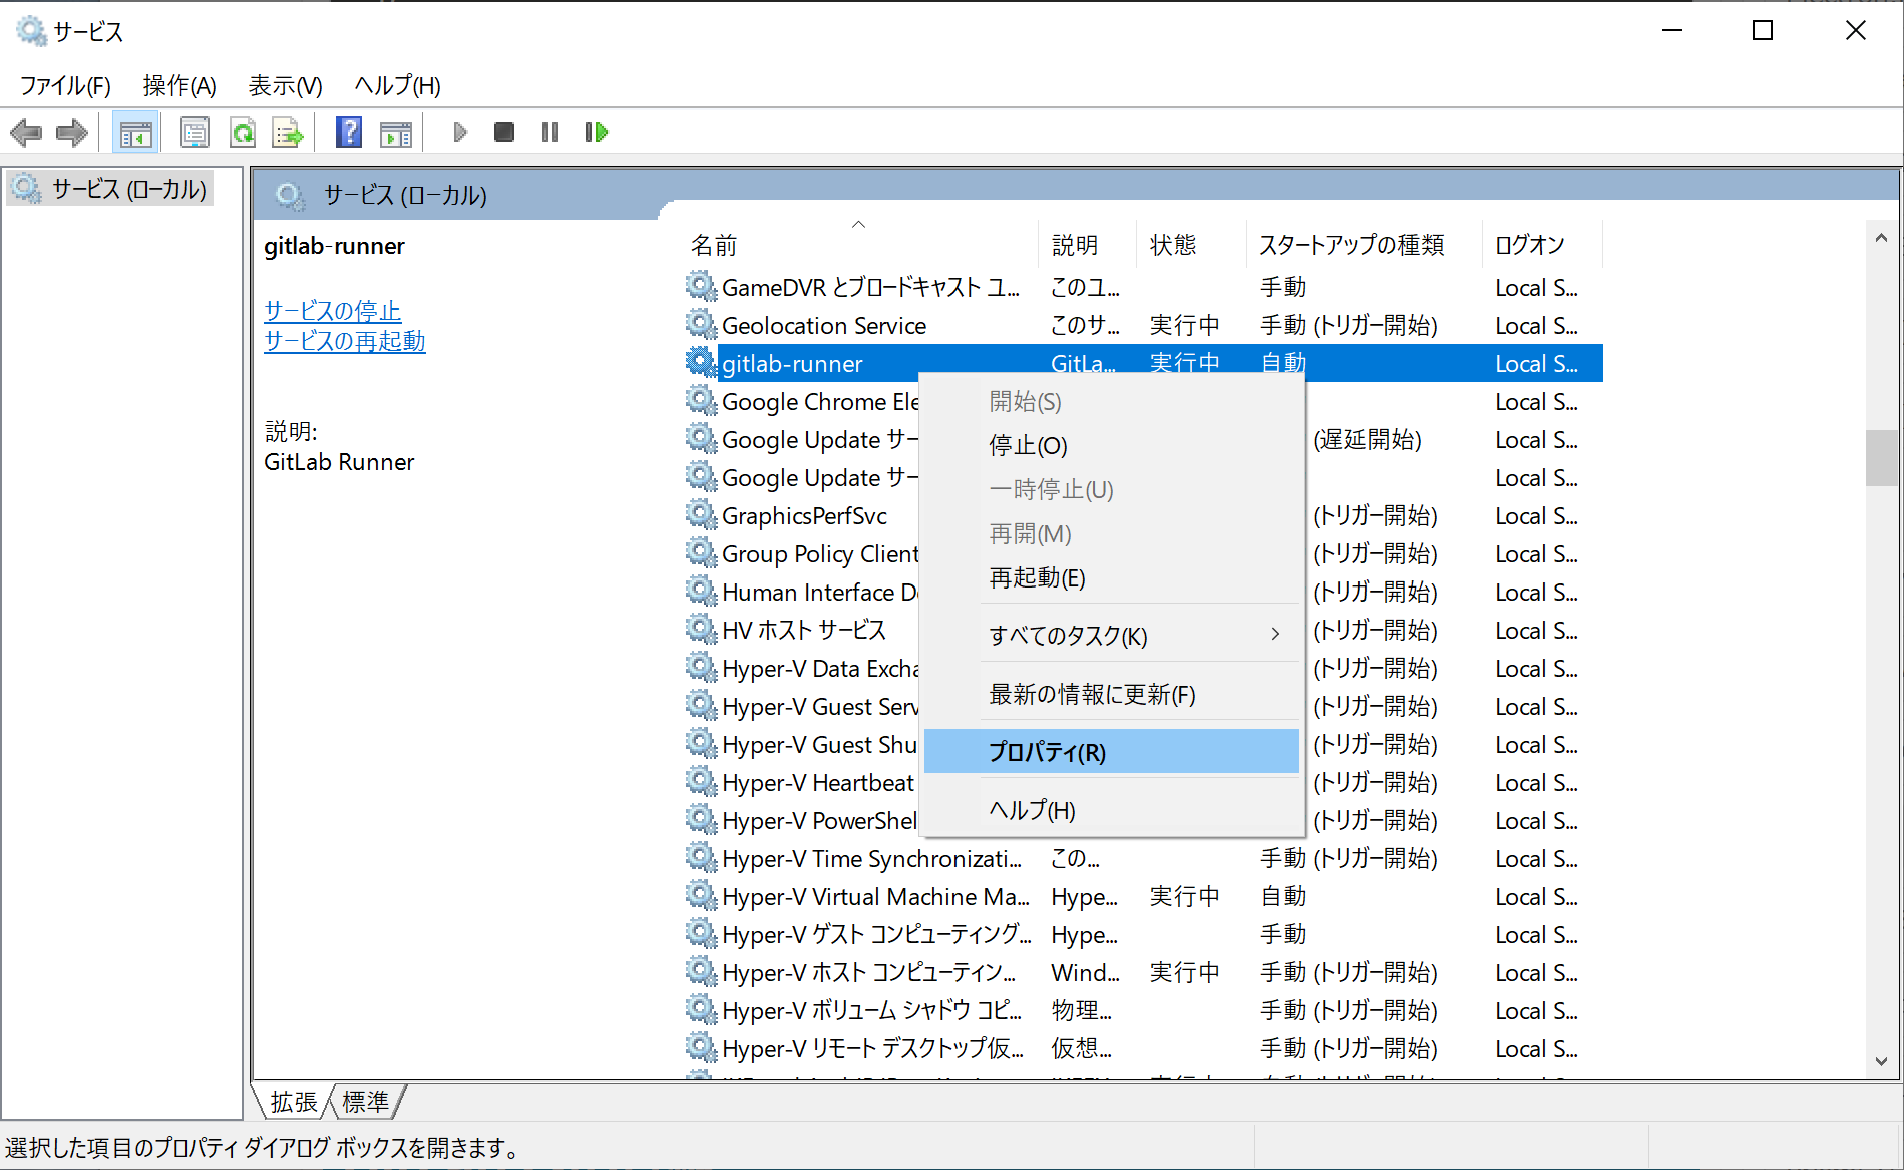Select the gitlab-runner service row
This screenshot has height=1170, width=1904.
point(1144,363)
